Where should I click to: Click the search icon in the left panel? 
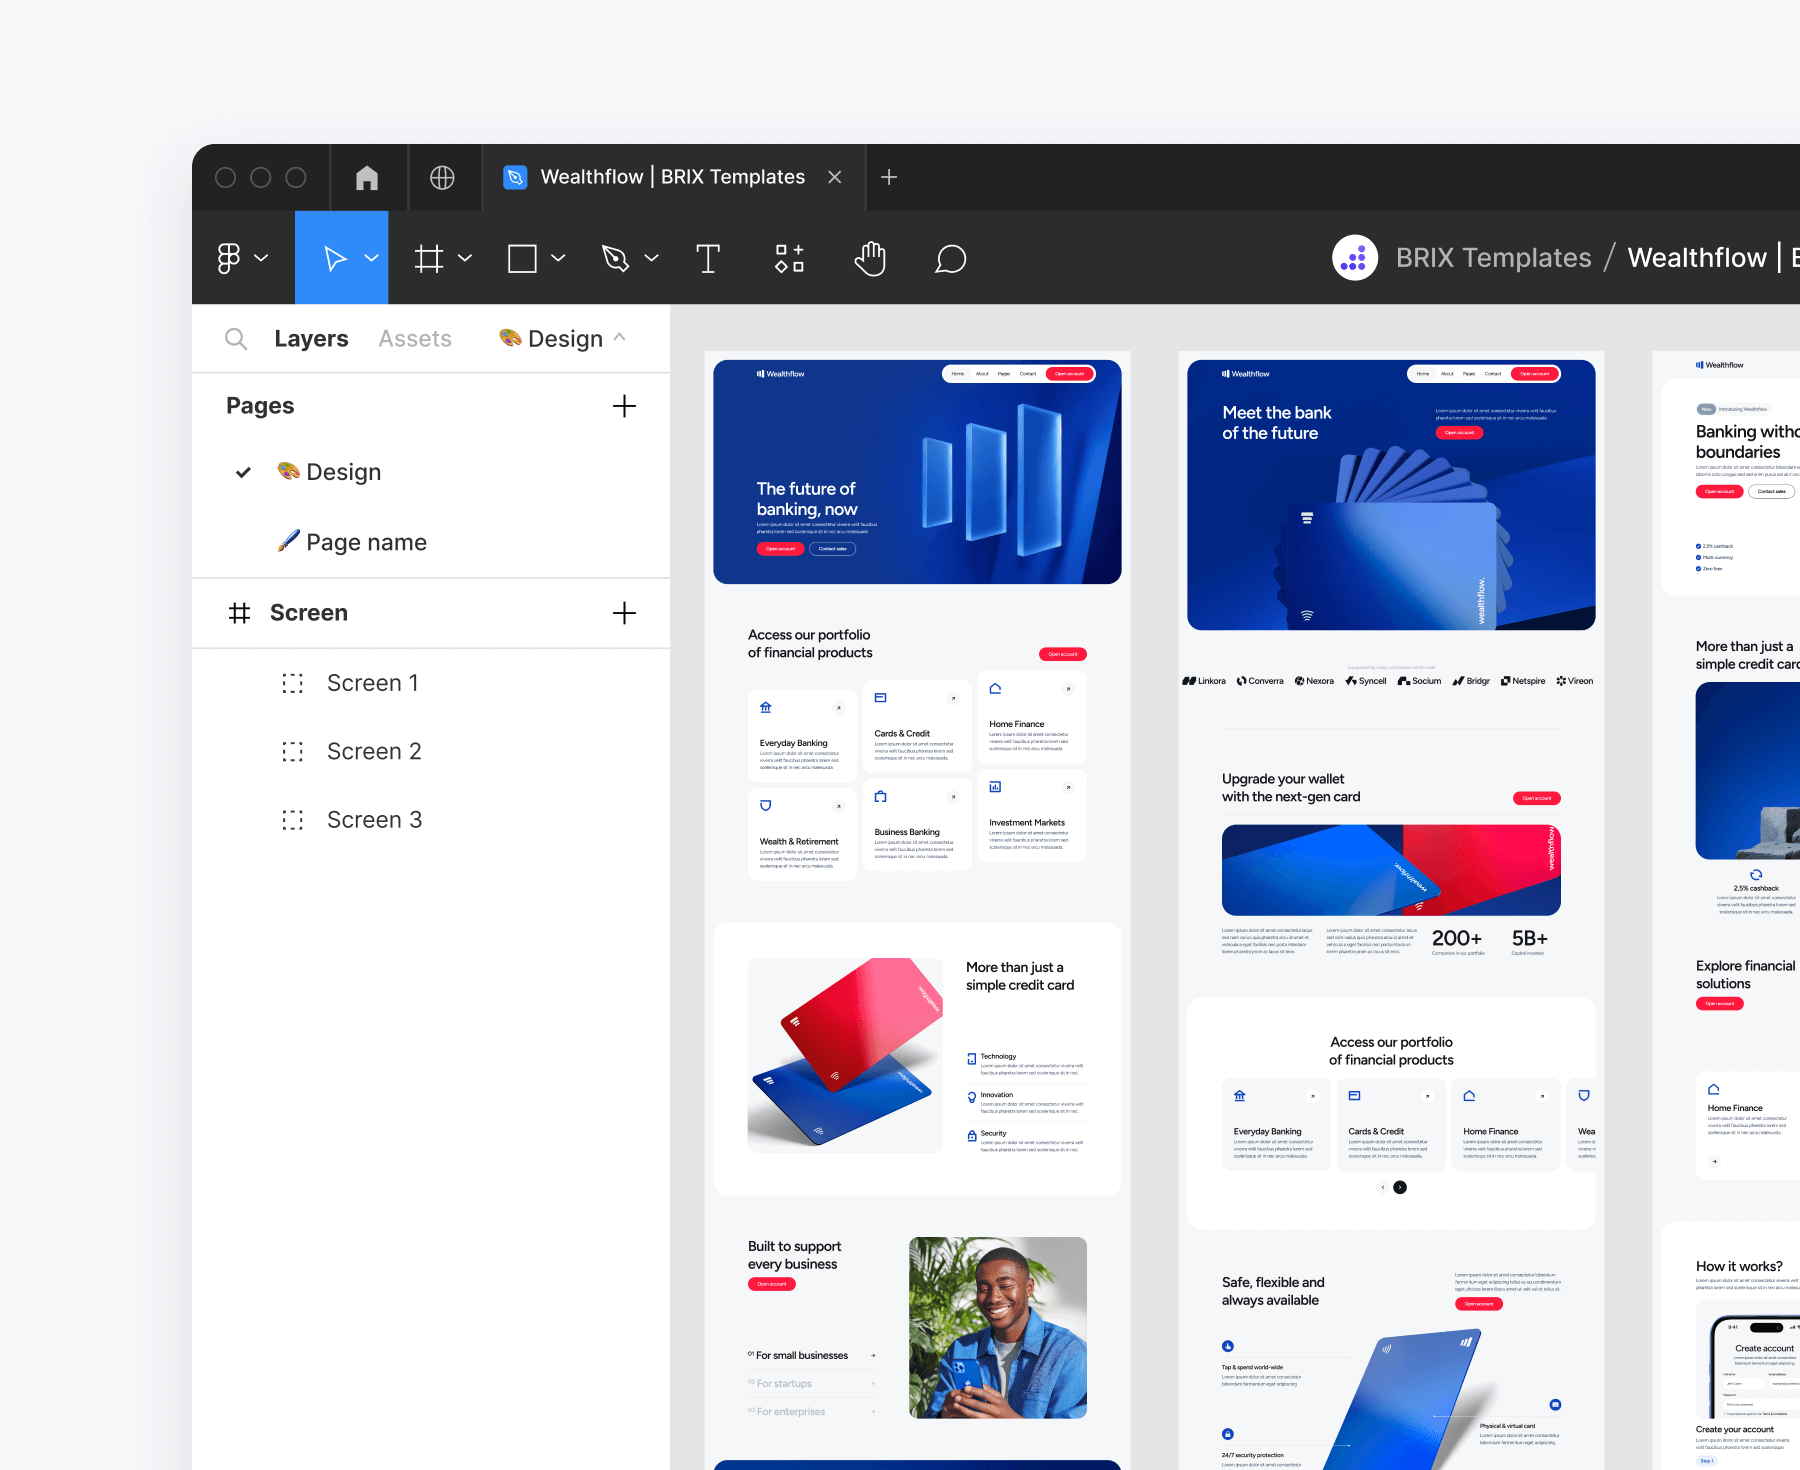click(236, 338)
